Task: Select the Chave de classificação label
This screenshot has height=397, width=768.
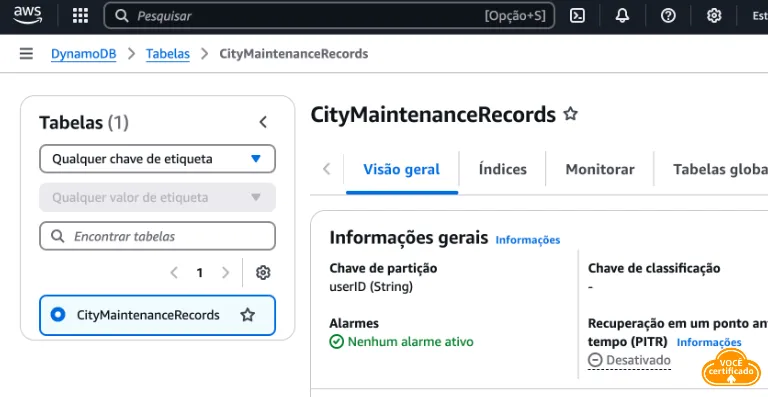Action: (x=654, y=268)
